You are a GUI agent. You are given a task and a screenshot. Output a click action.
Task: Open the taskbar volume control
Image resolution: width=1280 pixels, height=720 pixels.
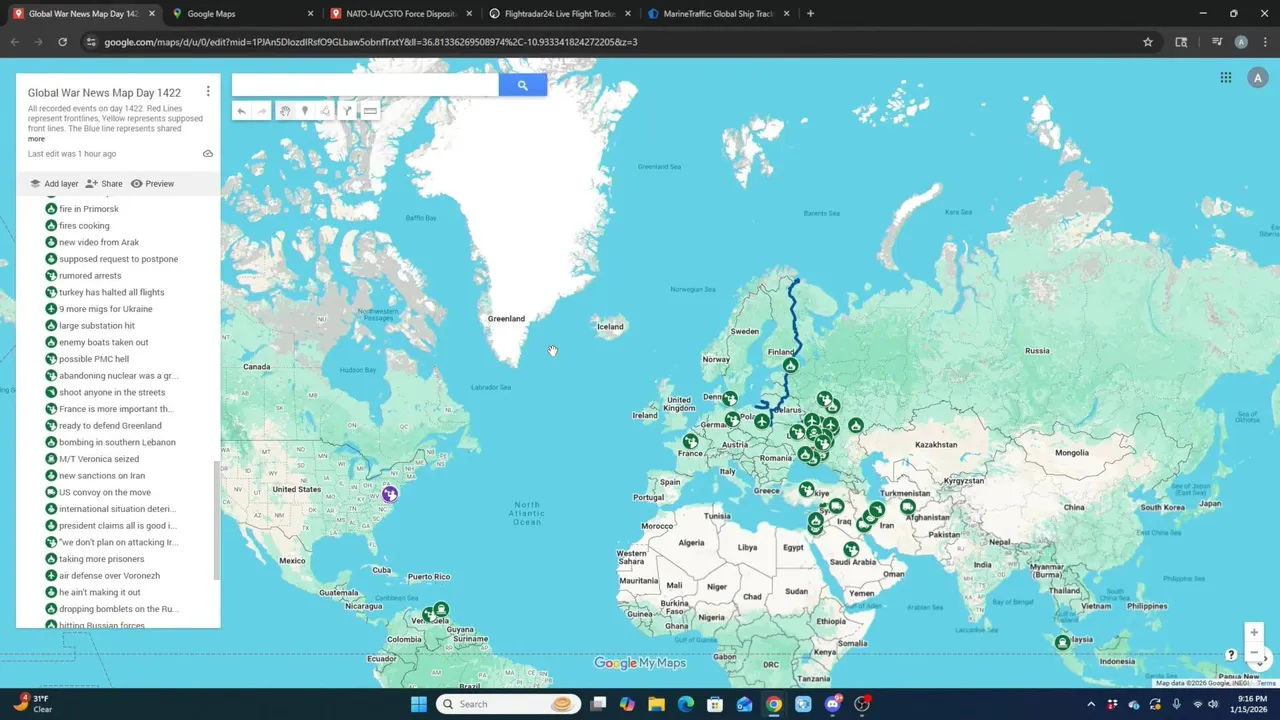click(1213, 704)
